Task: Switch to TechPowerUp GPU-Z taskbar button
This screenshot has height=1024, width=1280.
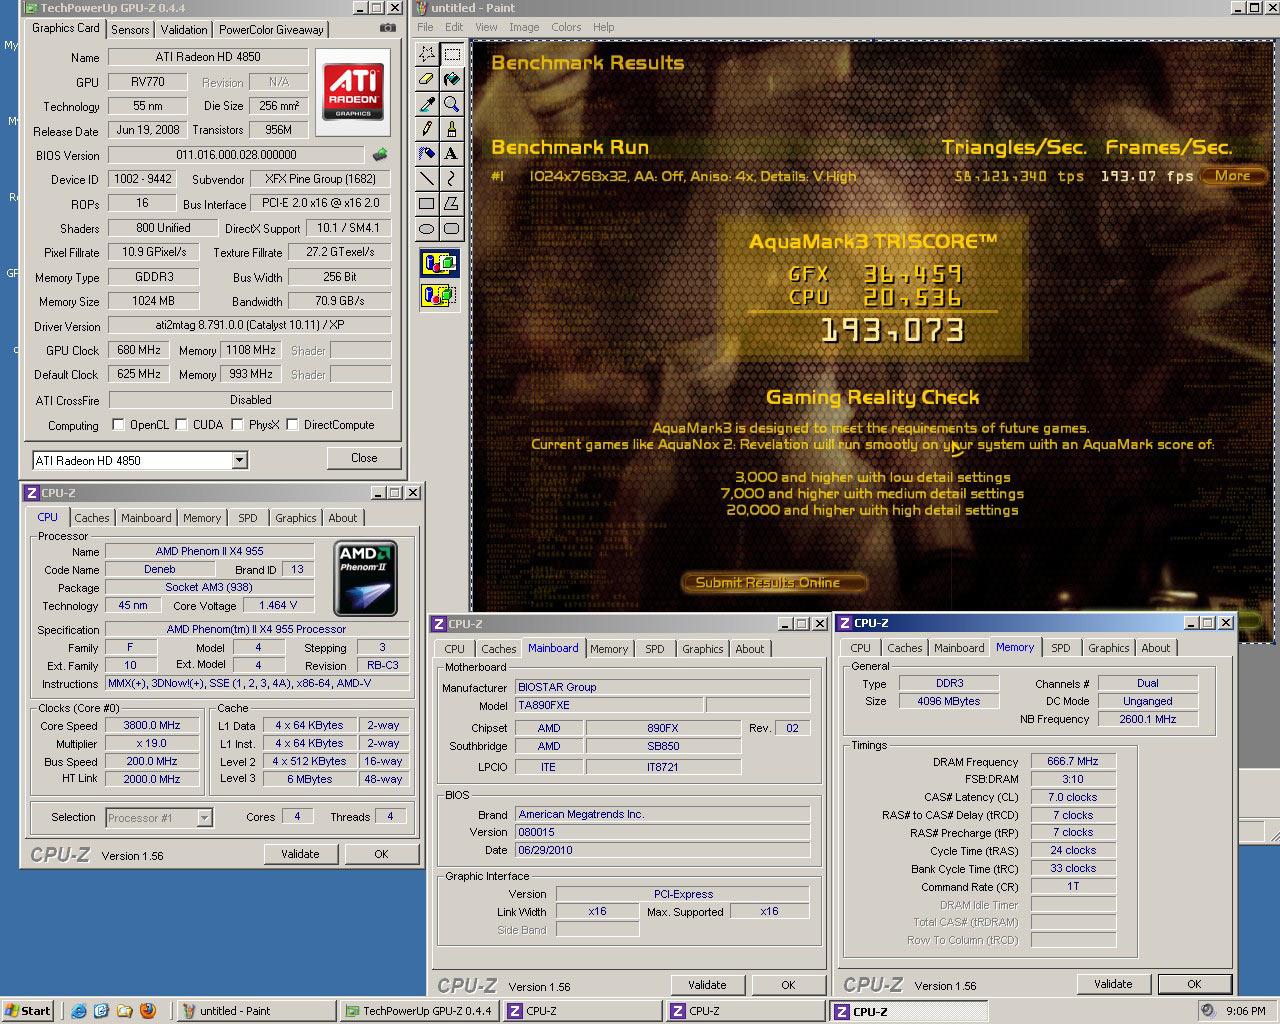Action: [x=418, y=1011]
